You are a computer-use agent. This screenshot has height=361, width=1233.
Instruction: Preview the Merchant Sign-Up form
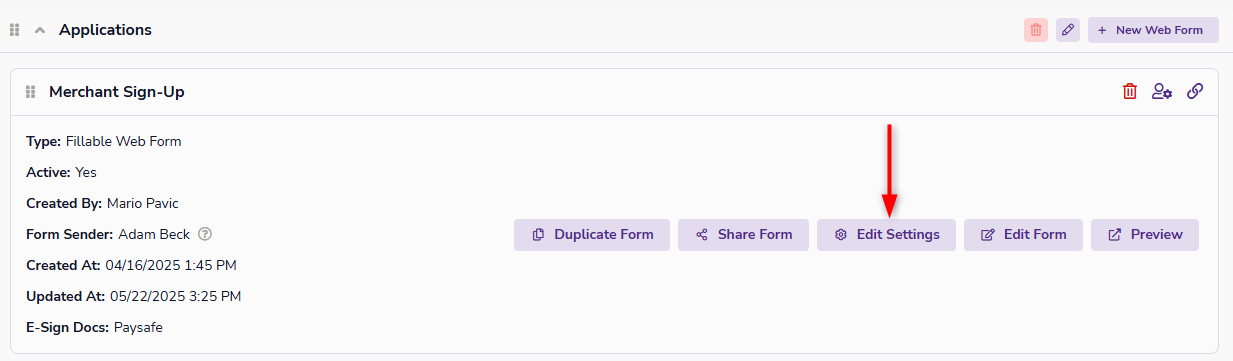(x=1145, y=234)
